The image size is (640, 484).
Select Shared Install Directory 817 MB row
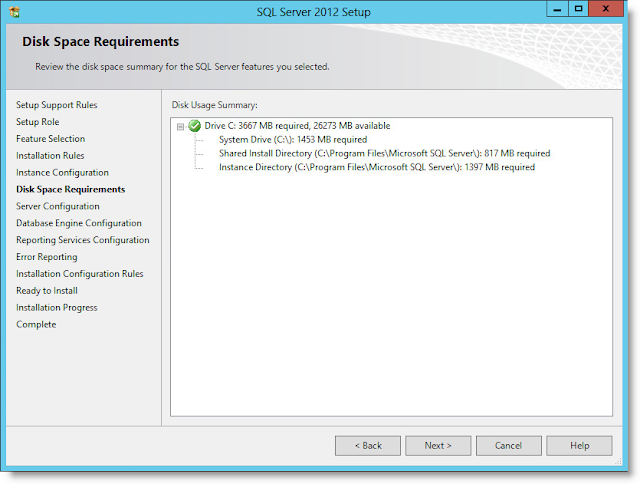(x=384, y=153)
